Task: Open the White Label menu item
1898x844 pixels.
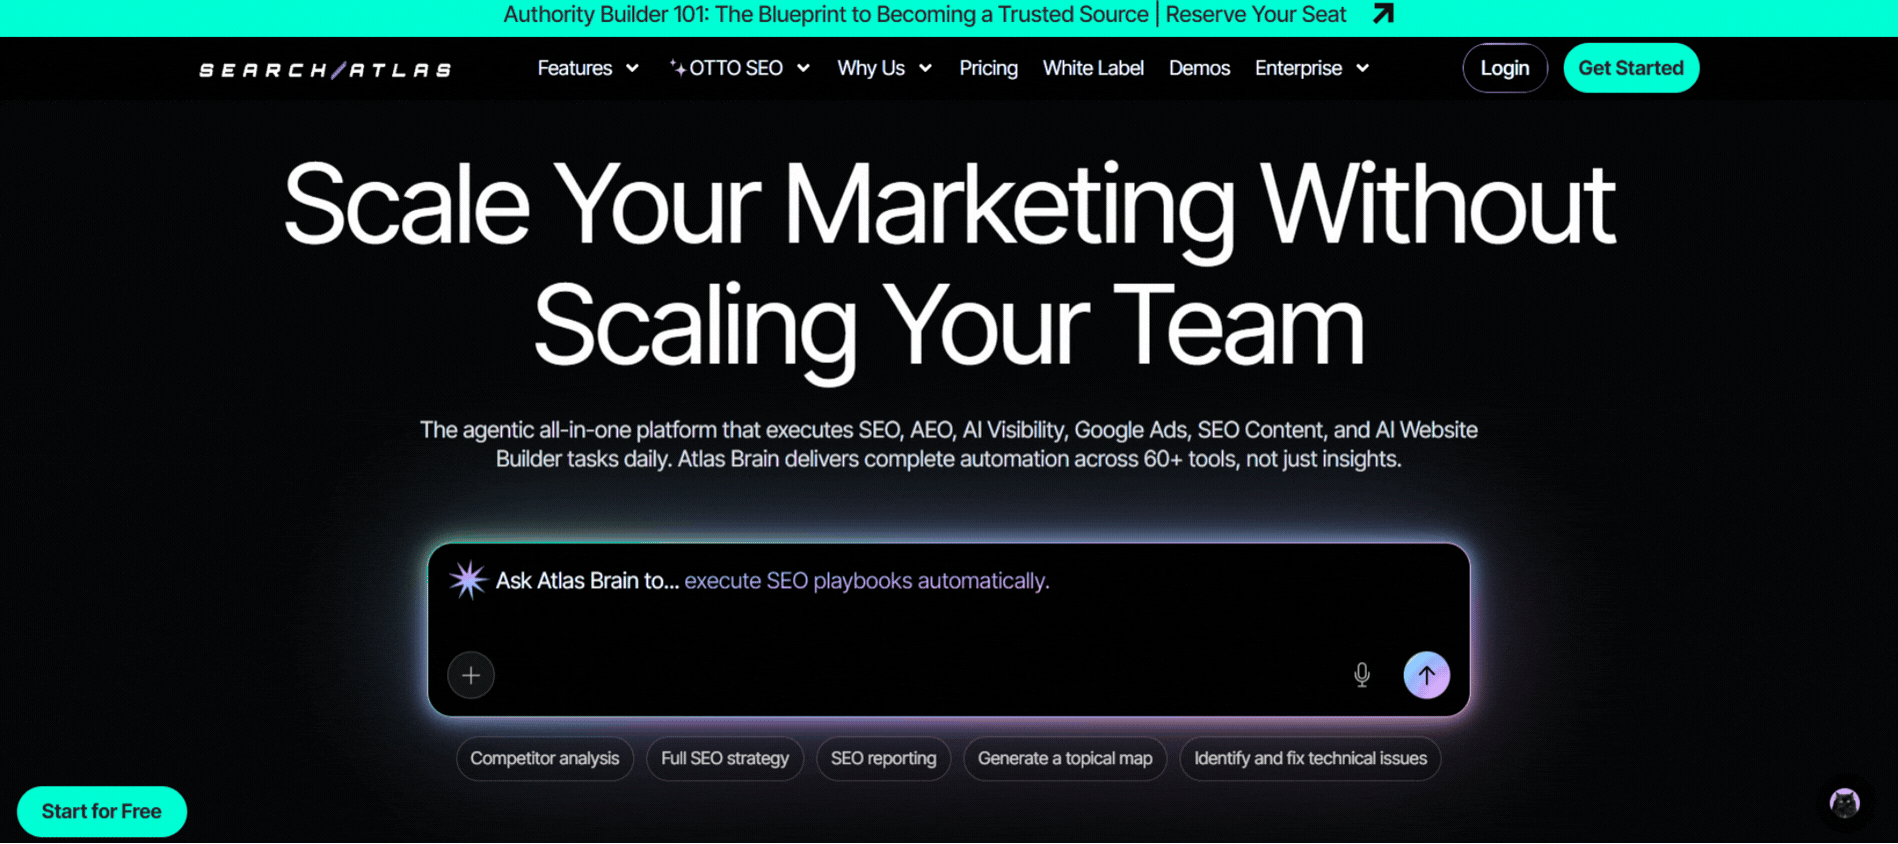Action: click(x=1093, y=68)
